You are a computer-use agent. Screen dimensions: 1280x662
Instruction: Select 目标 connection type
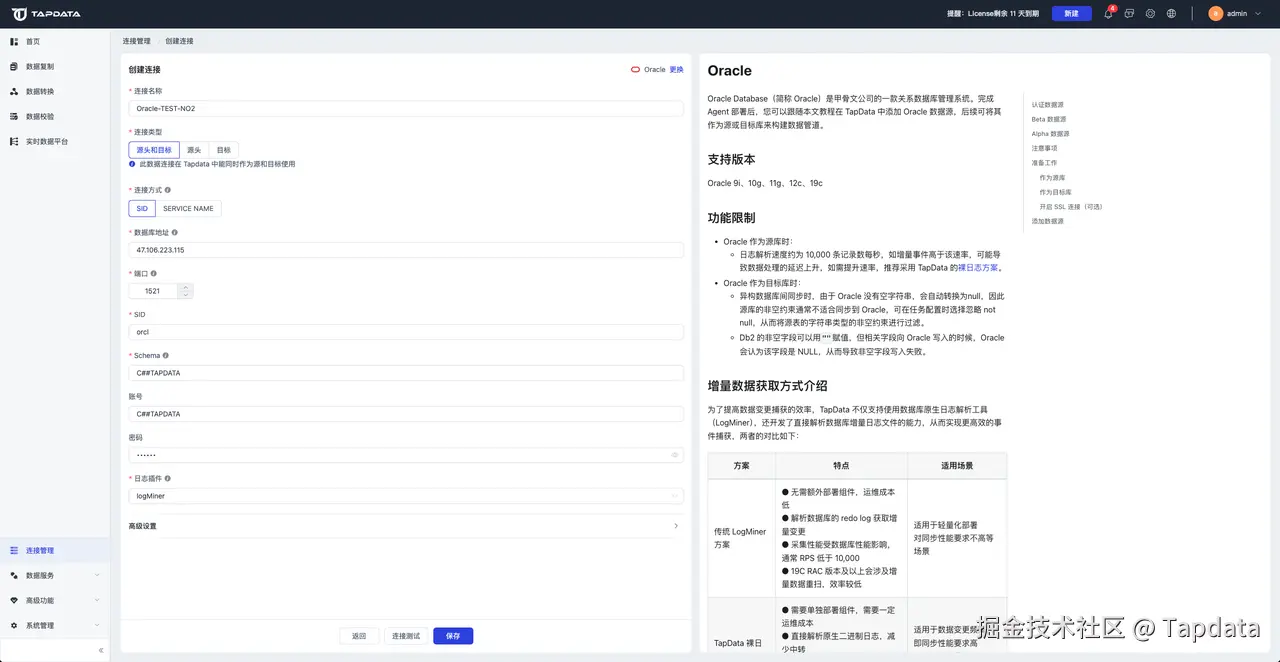(223, 149)
